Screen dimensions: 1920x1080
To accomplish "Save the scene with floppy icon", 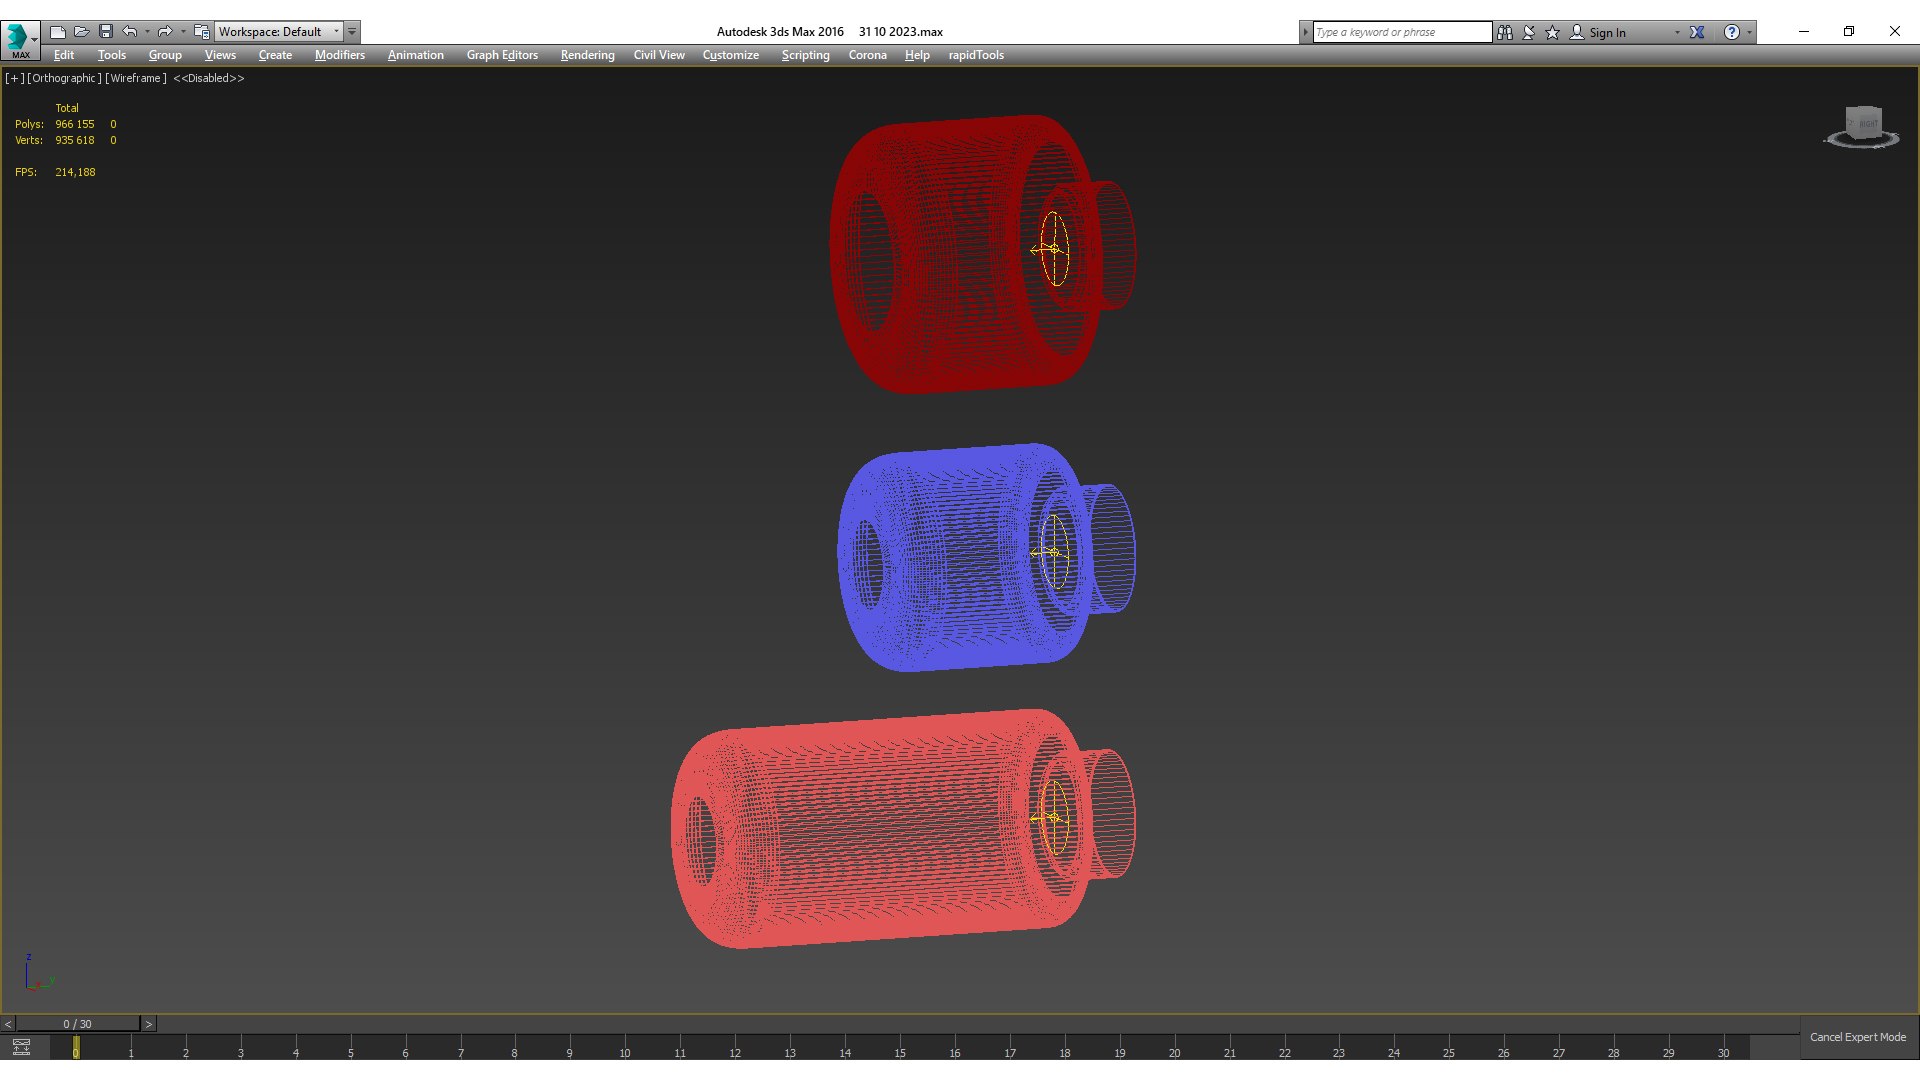I will click(x=106, y=32).
